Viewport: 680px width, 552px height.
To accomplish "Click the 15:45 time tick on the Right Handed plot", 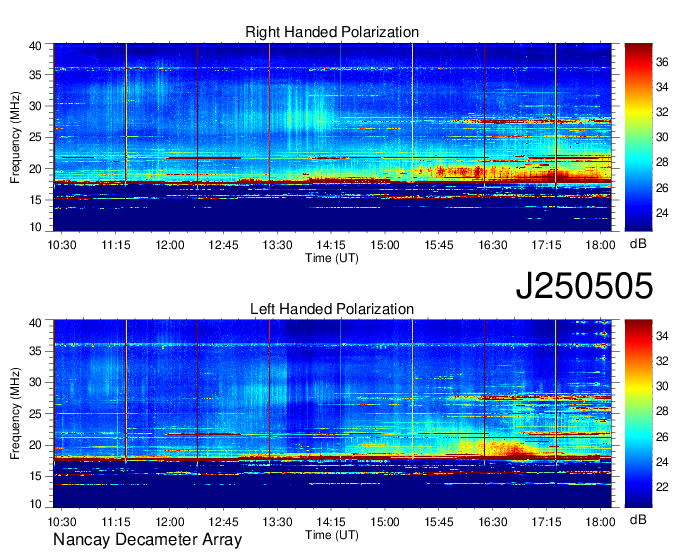I will [439, 245].
